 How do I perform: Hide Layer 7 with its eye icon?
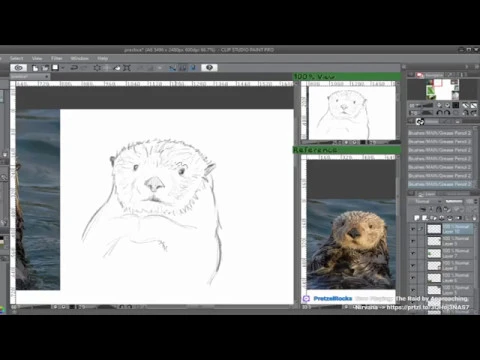coord(413,253)
